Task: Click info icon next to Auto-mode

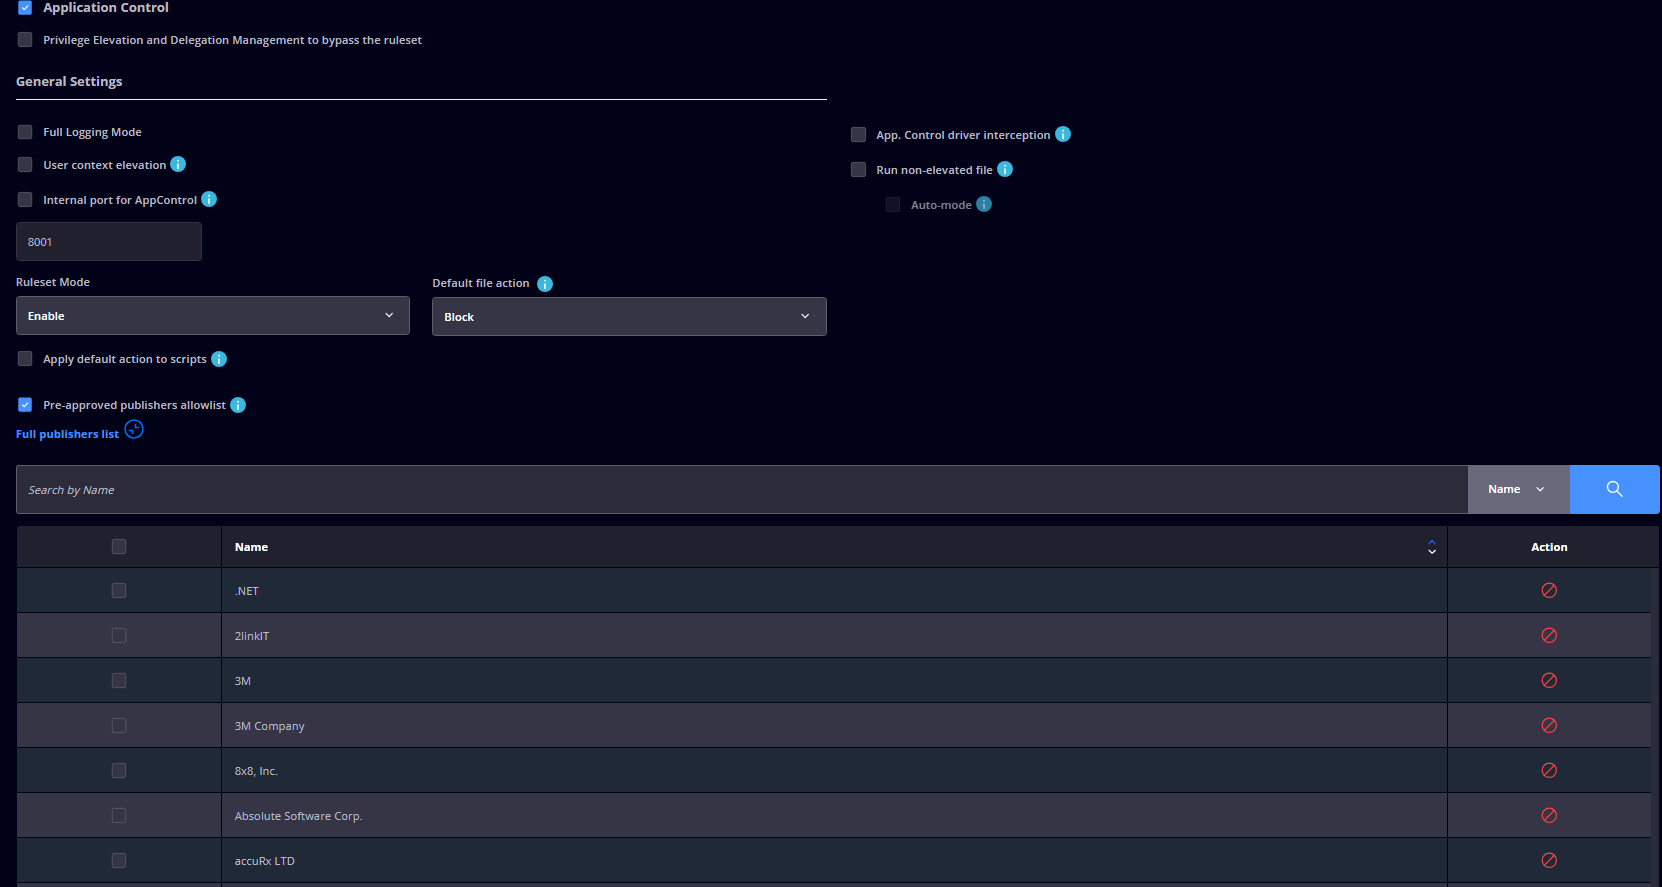Action: [x=984, y=204]
